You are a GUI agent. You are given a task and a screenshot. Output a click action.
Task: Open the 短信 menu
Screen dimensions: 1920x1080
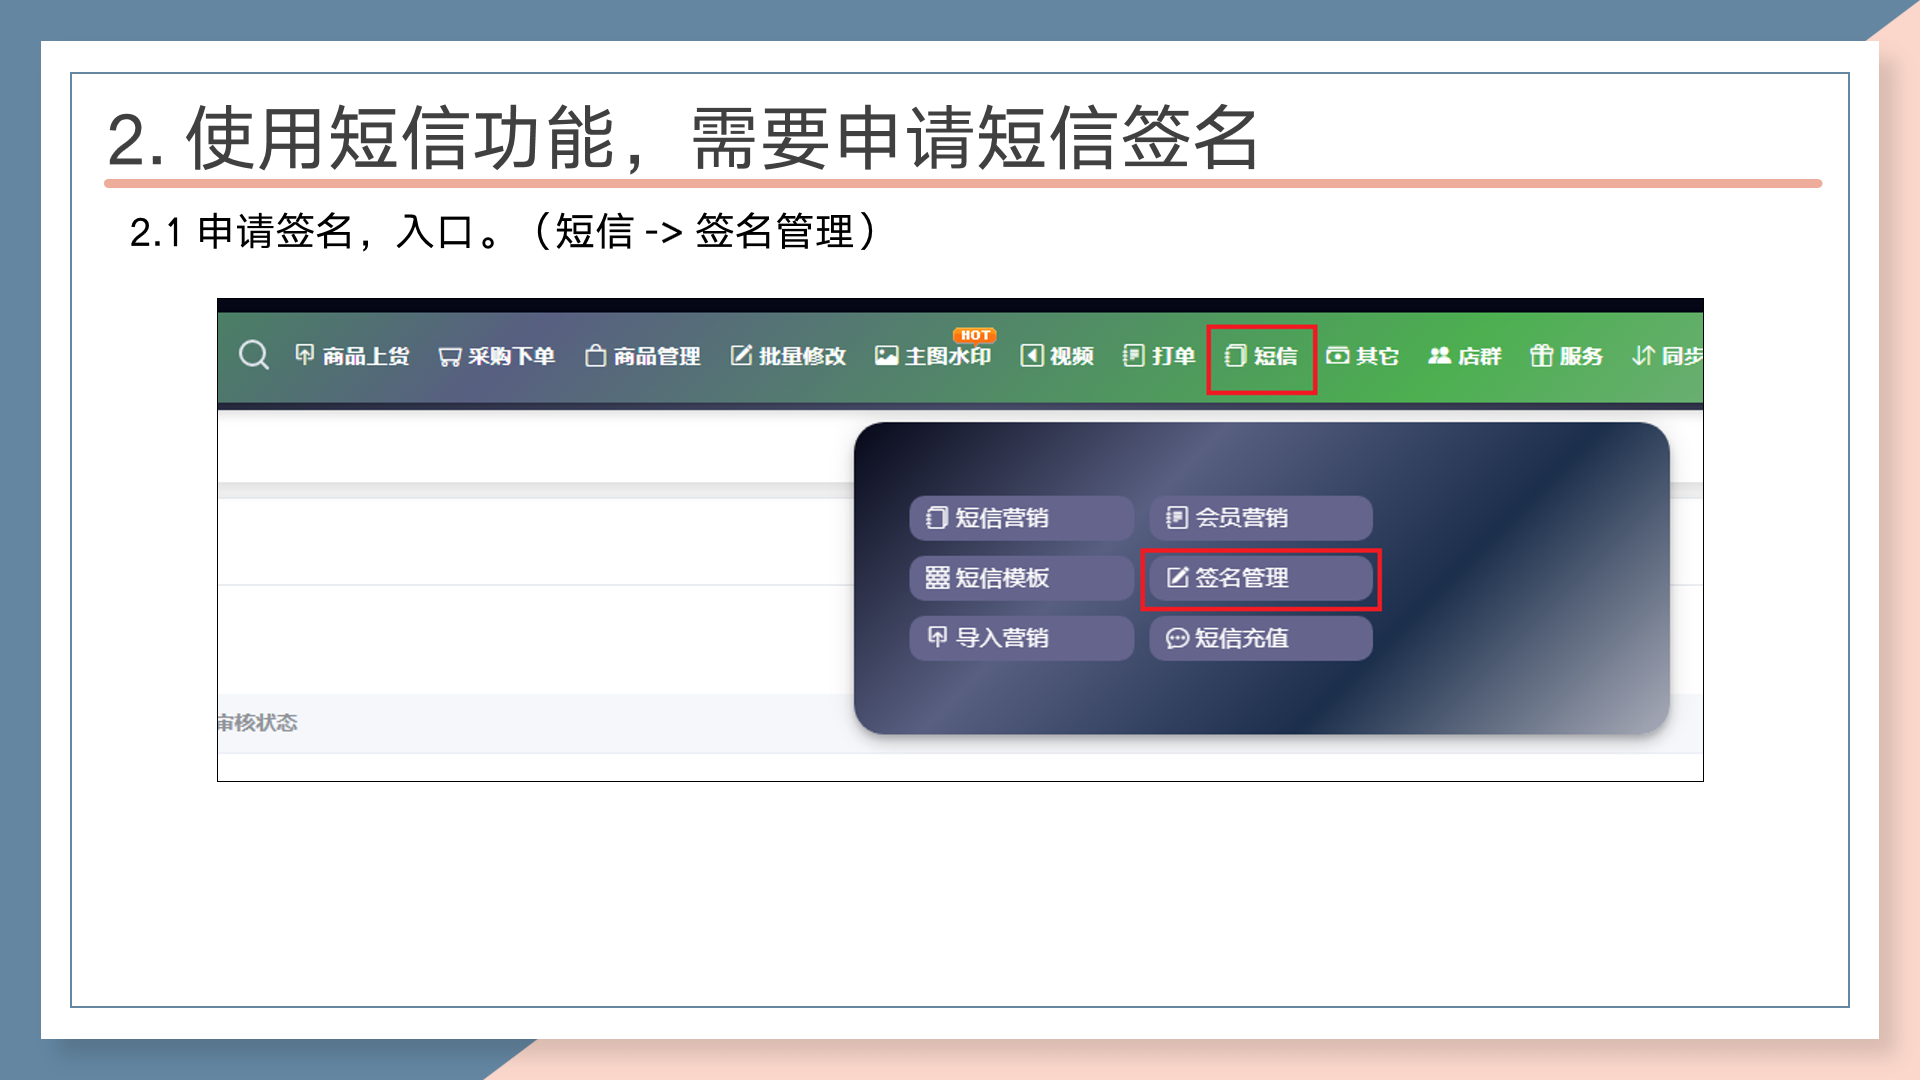(x=1261, y=356)
